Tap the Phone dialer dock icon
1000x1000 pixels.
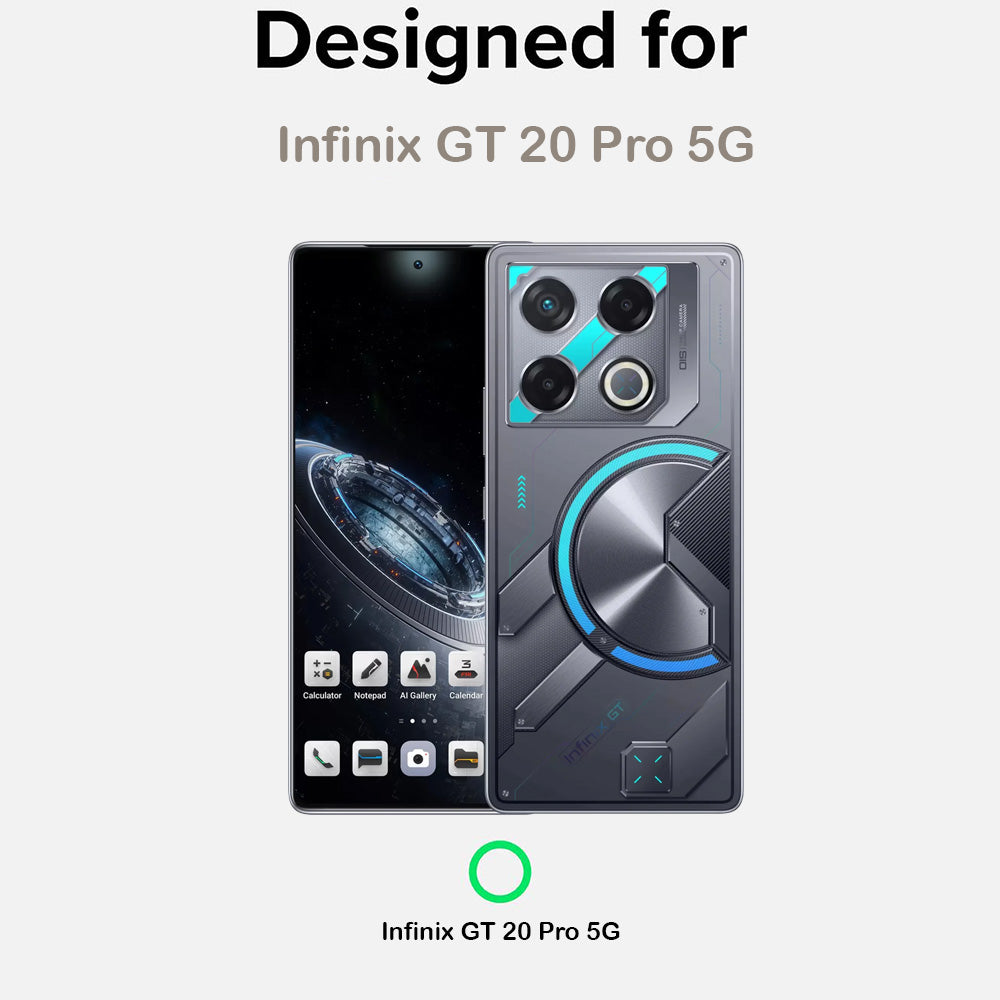coord(322,758)
